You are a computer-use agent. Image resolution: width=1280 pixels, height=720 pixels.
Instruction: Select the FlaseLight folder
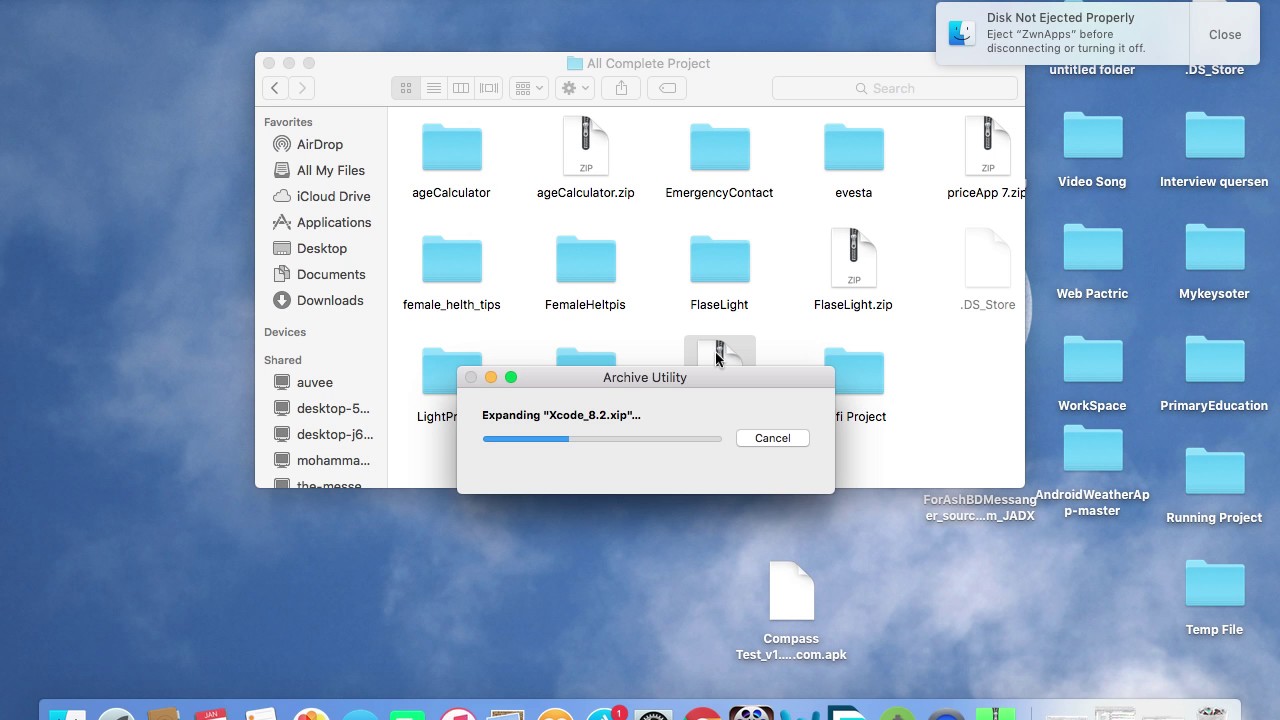pyautogui.click(x=719, y=259)
